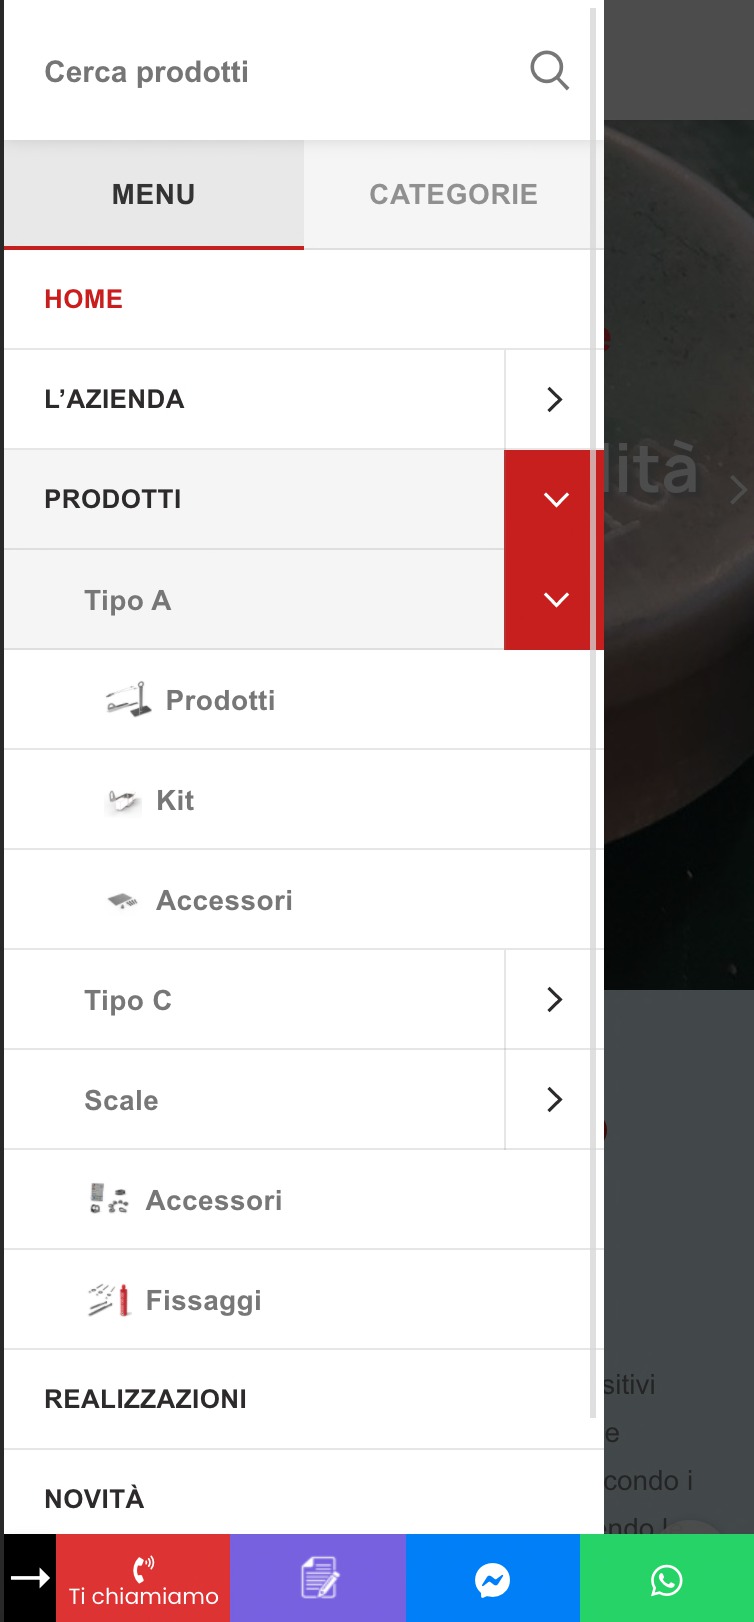Image resolution: width=754 pixels, height=1622 pixels.
Task: Open the REALIZZAZIONI menu item
Action: (146, 1399)
